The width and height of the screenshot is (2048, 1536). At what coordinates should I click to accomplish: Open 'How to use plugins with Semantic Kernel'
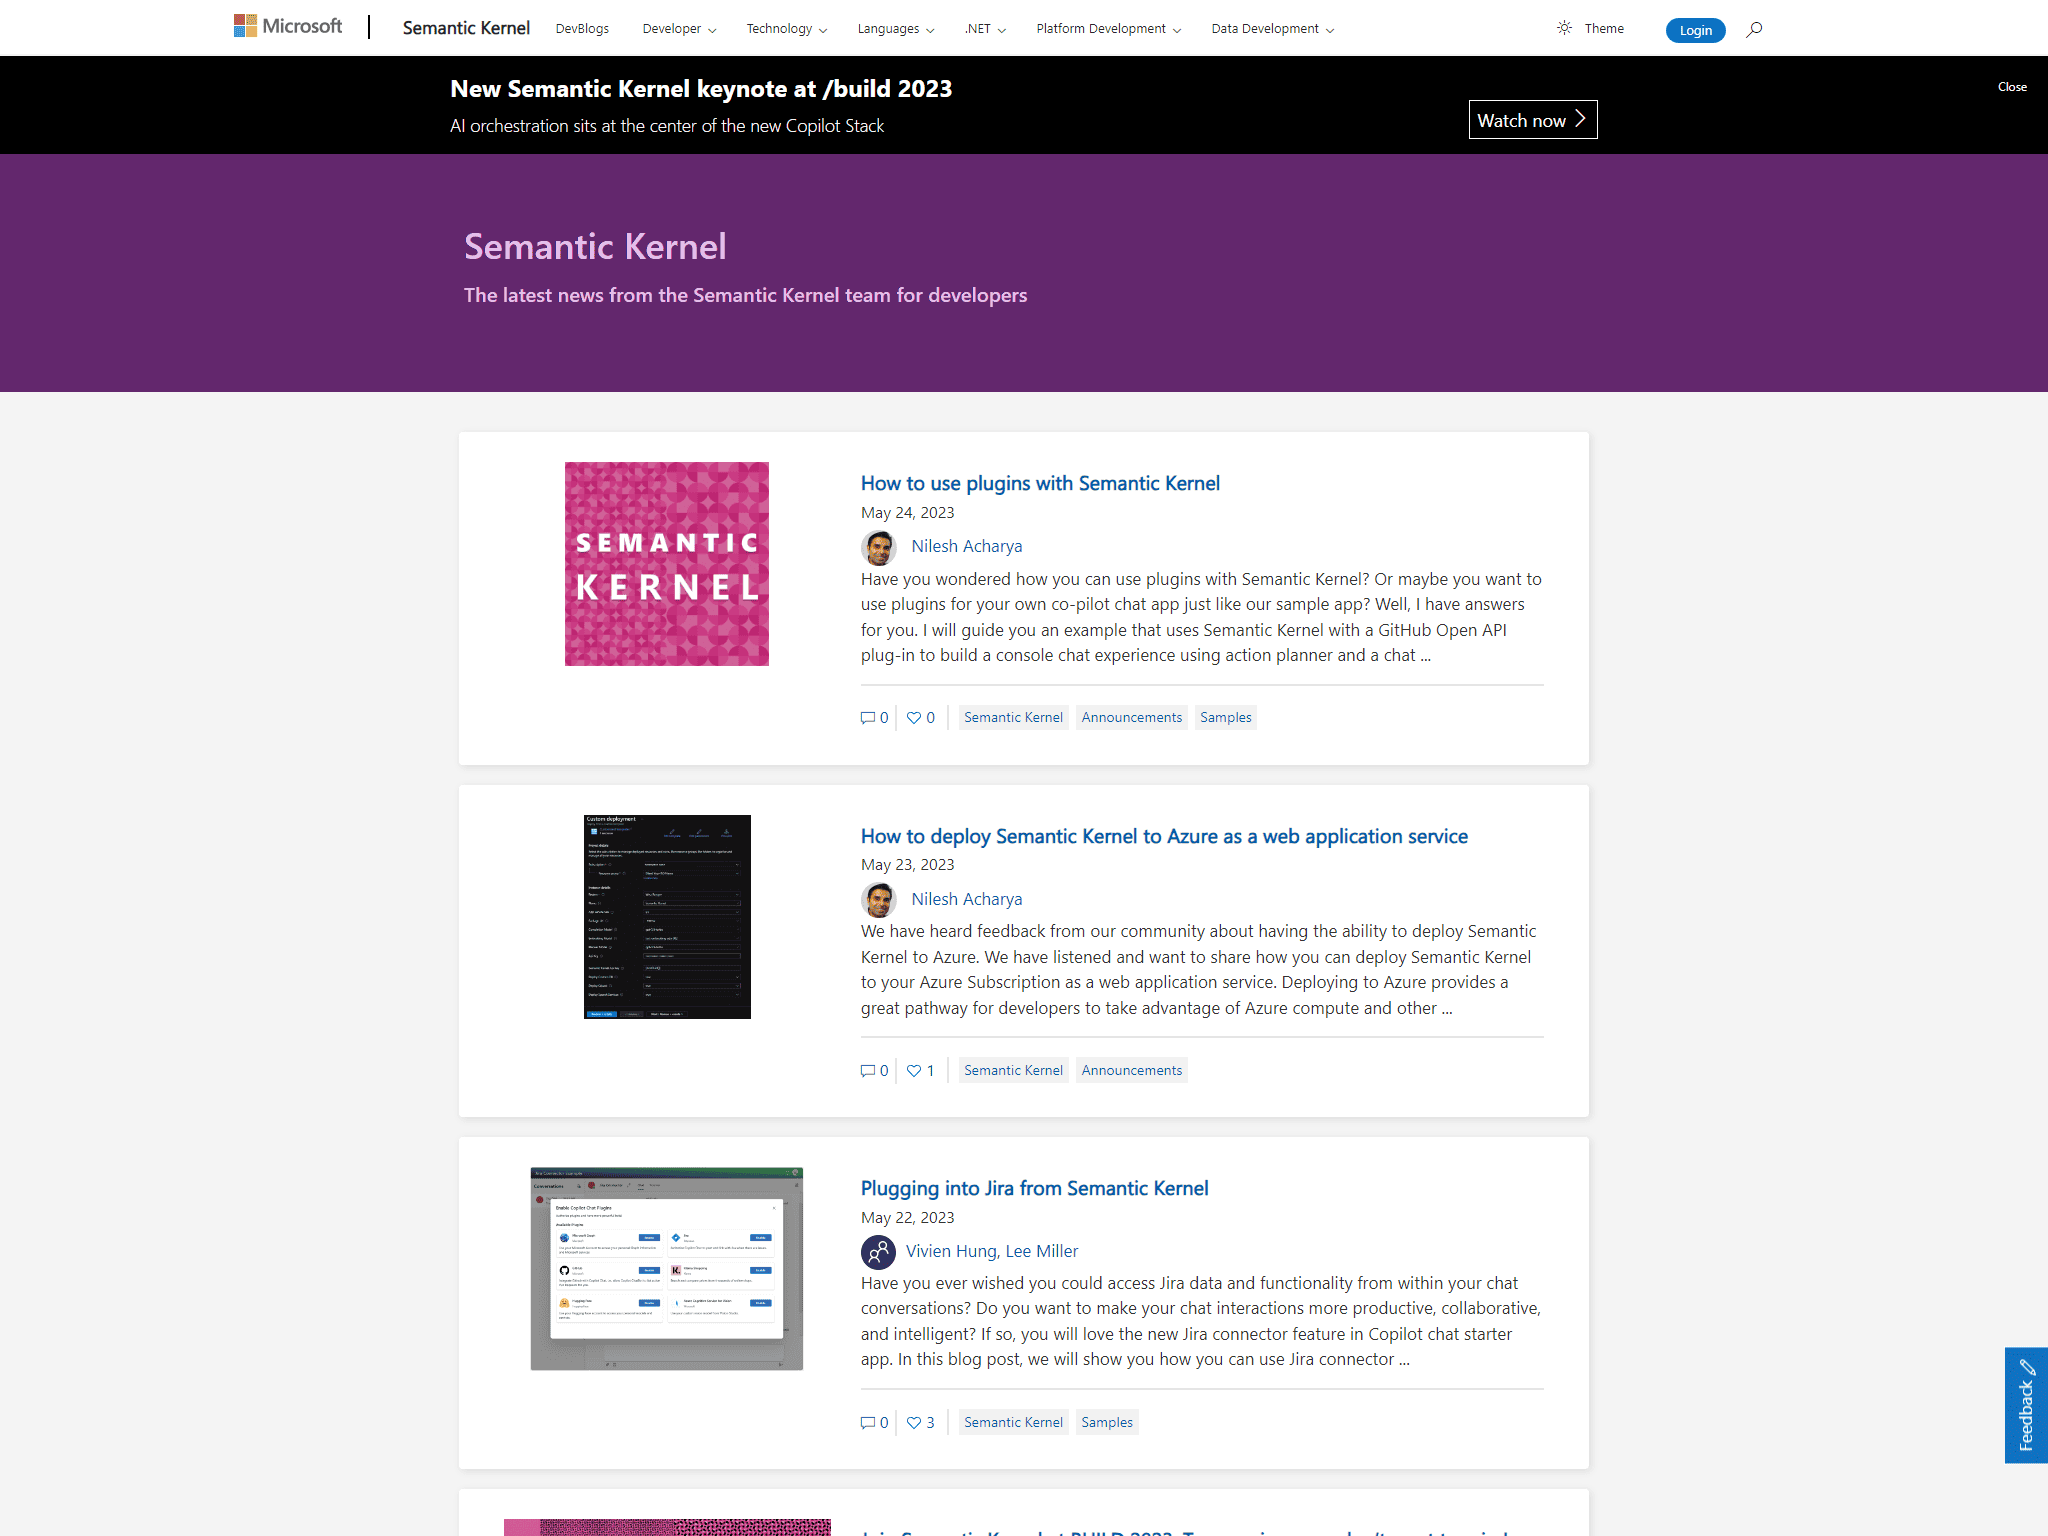pos(1040,484)
